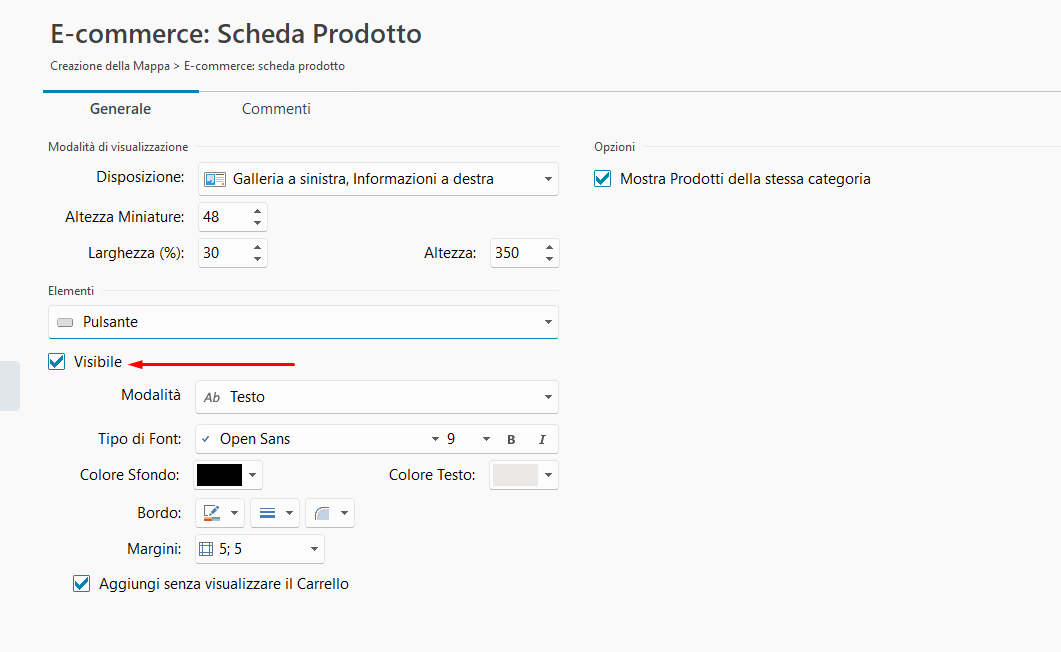Uncheck the Visibile checkbox

pos(57,362)
